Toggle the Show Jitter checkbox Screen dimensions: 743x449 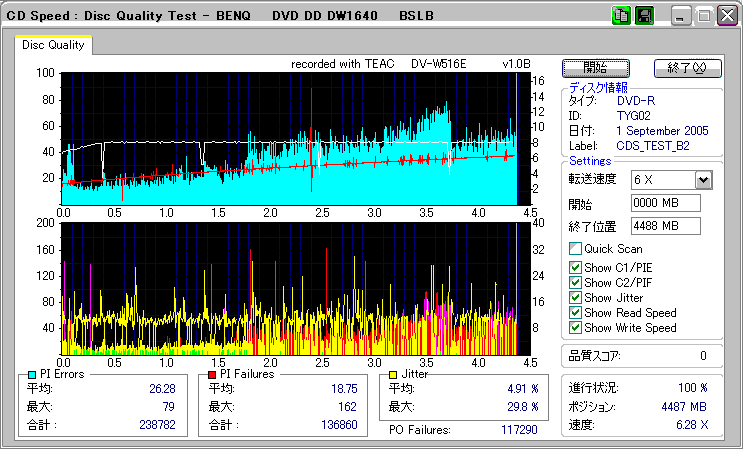tap(575, 298)
